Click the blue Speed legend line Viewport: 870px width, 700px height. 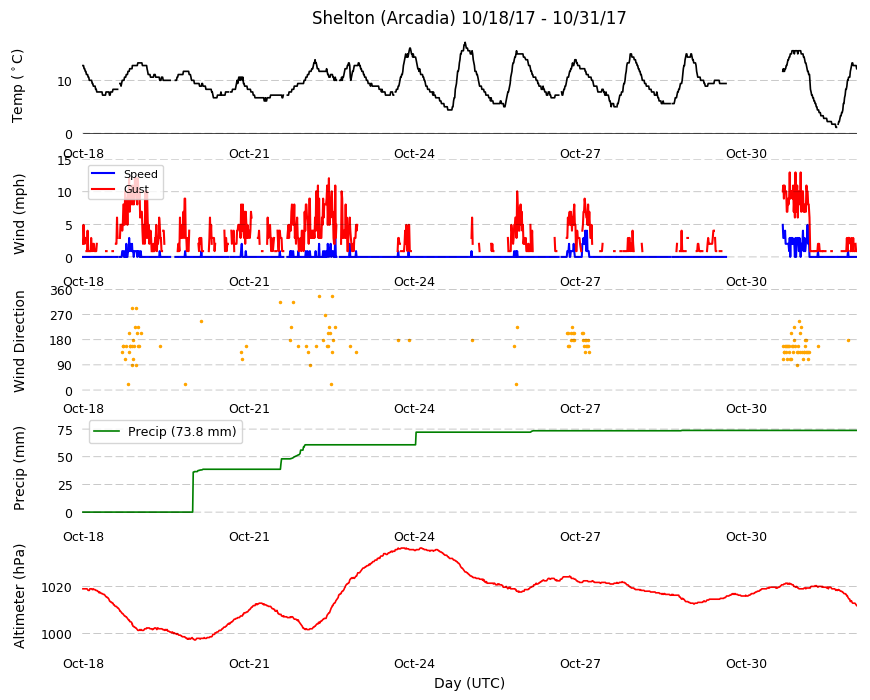pos(103,174)
